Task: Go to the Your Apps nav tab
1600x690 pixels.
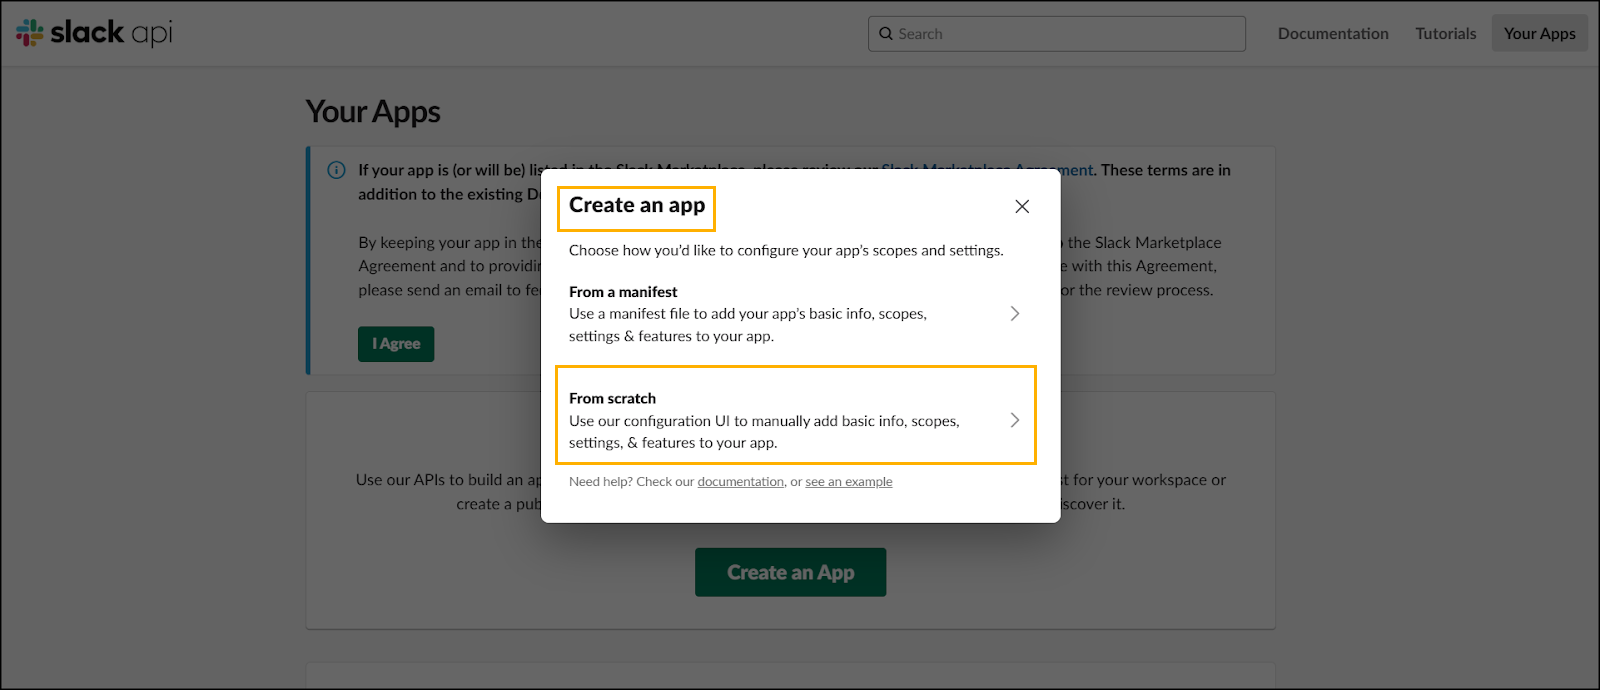Action: tap(1540, 34)
